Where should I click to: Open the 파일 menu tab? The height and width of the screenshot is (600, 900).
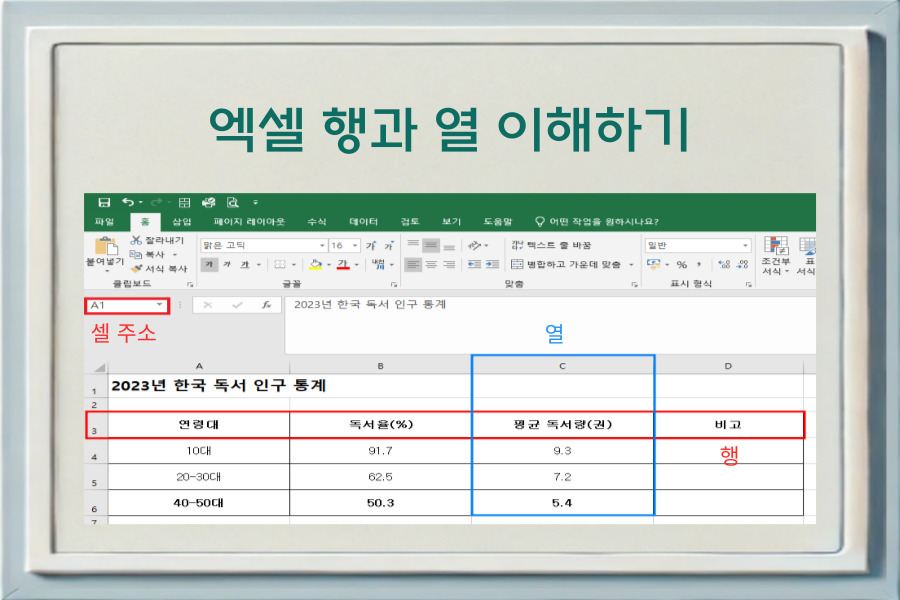tap(104, 222)
